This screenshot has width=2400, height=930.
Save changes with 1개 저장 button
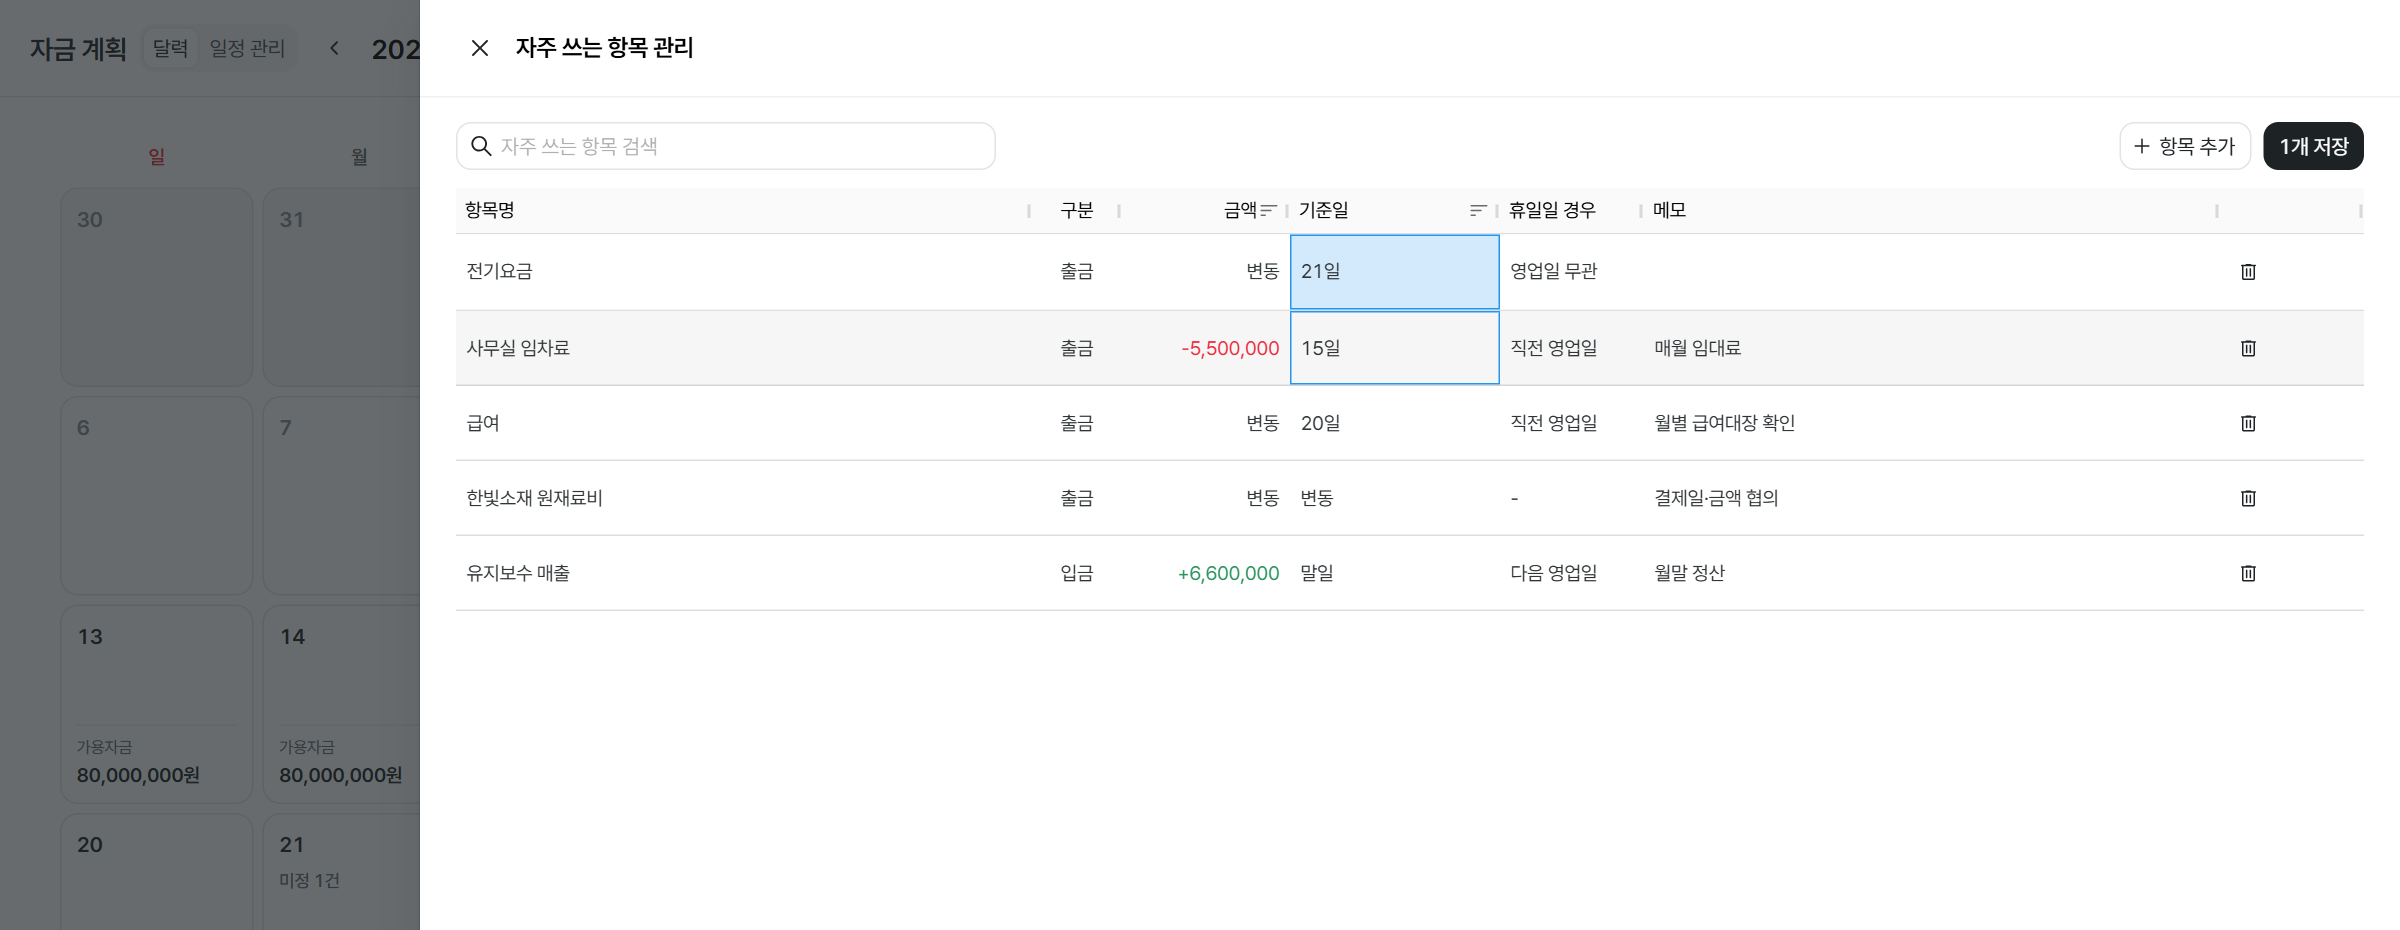pyautogui.click(x=2313, y=146)
